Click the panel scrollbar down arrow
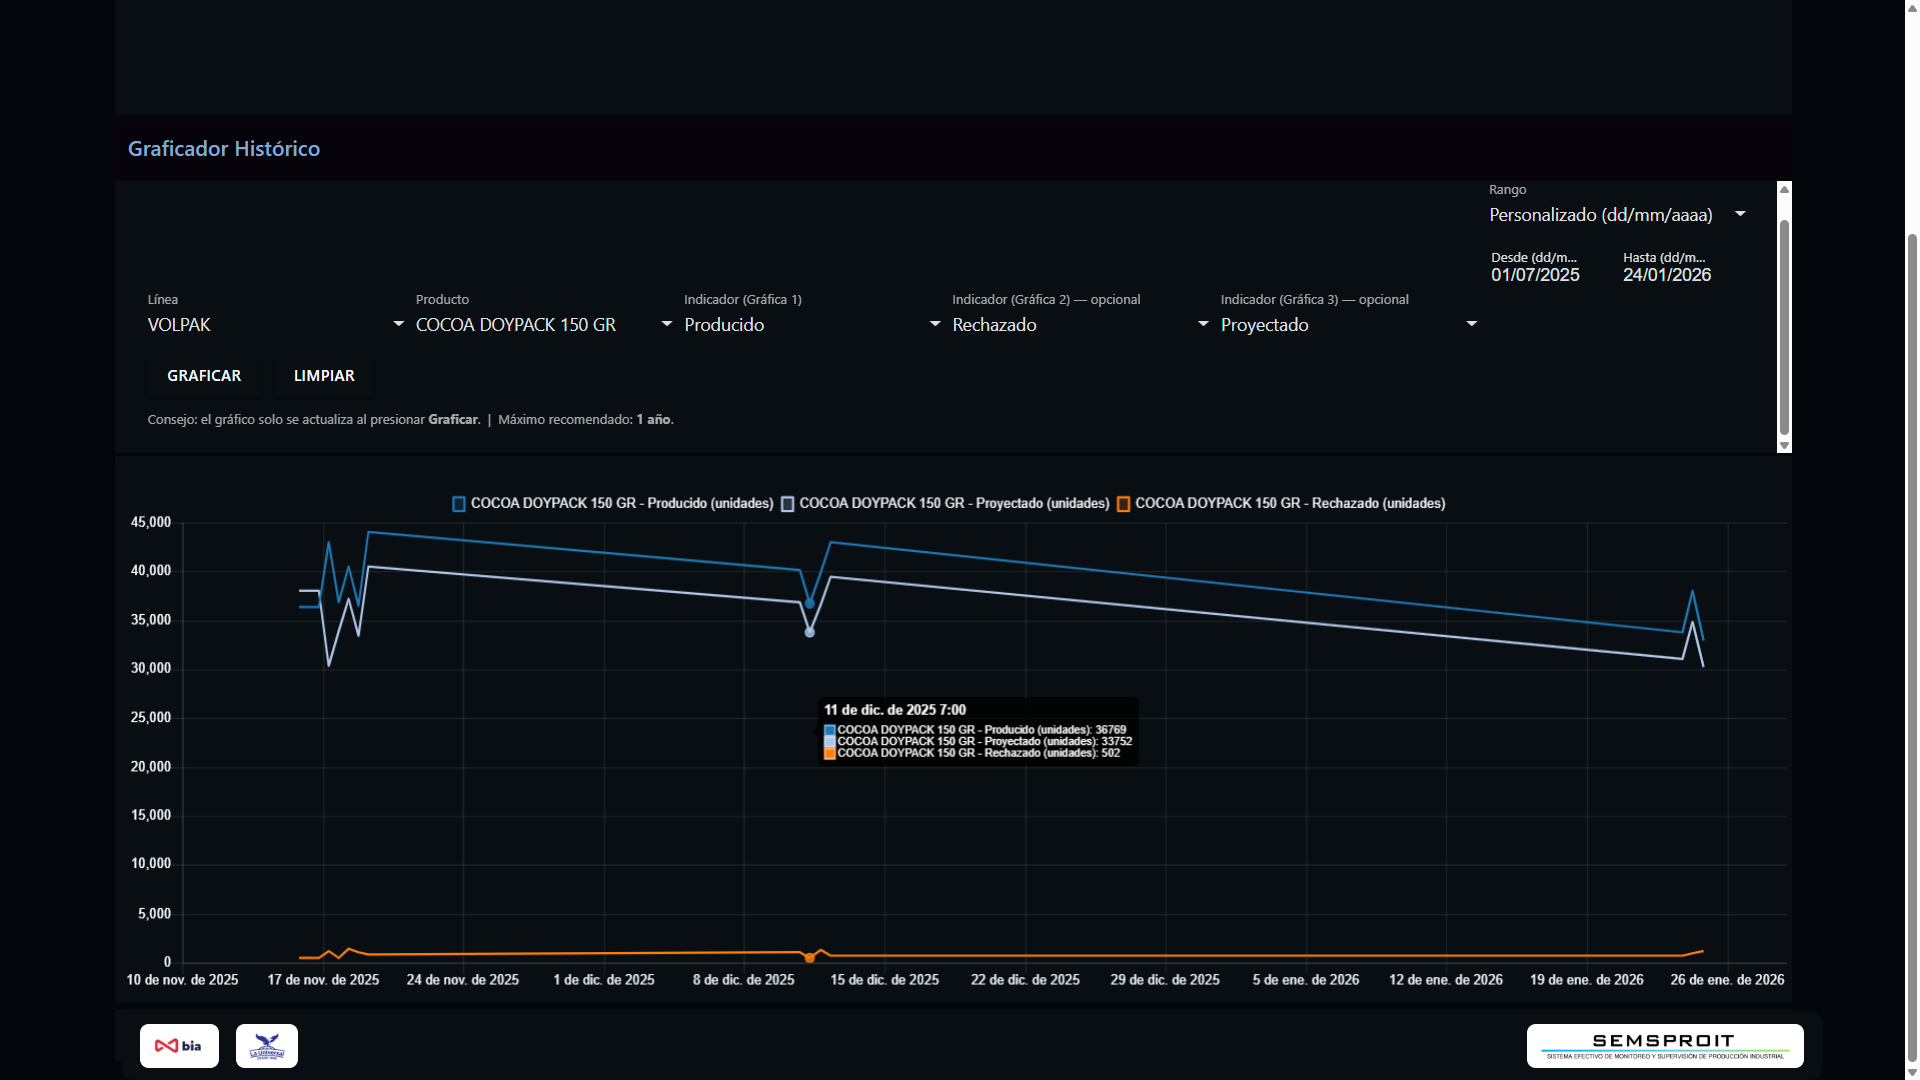The width and height of the screenshot is (1920, 1080). click(1784, 446)
